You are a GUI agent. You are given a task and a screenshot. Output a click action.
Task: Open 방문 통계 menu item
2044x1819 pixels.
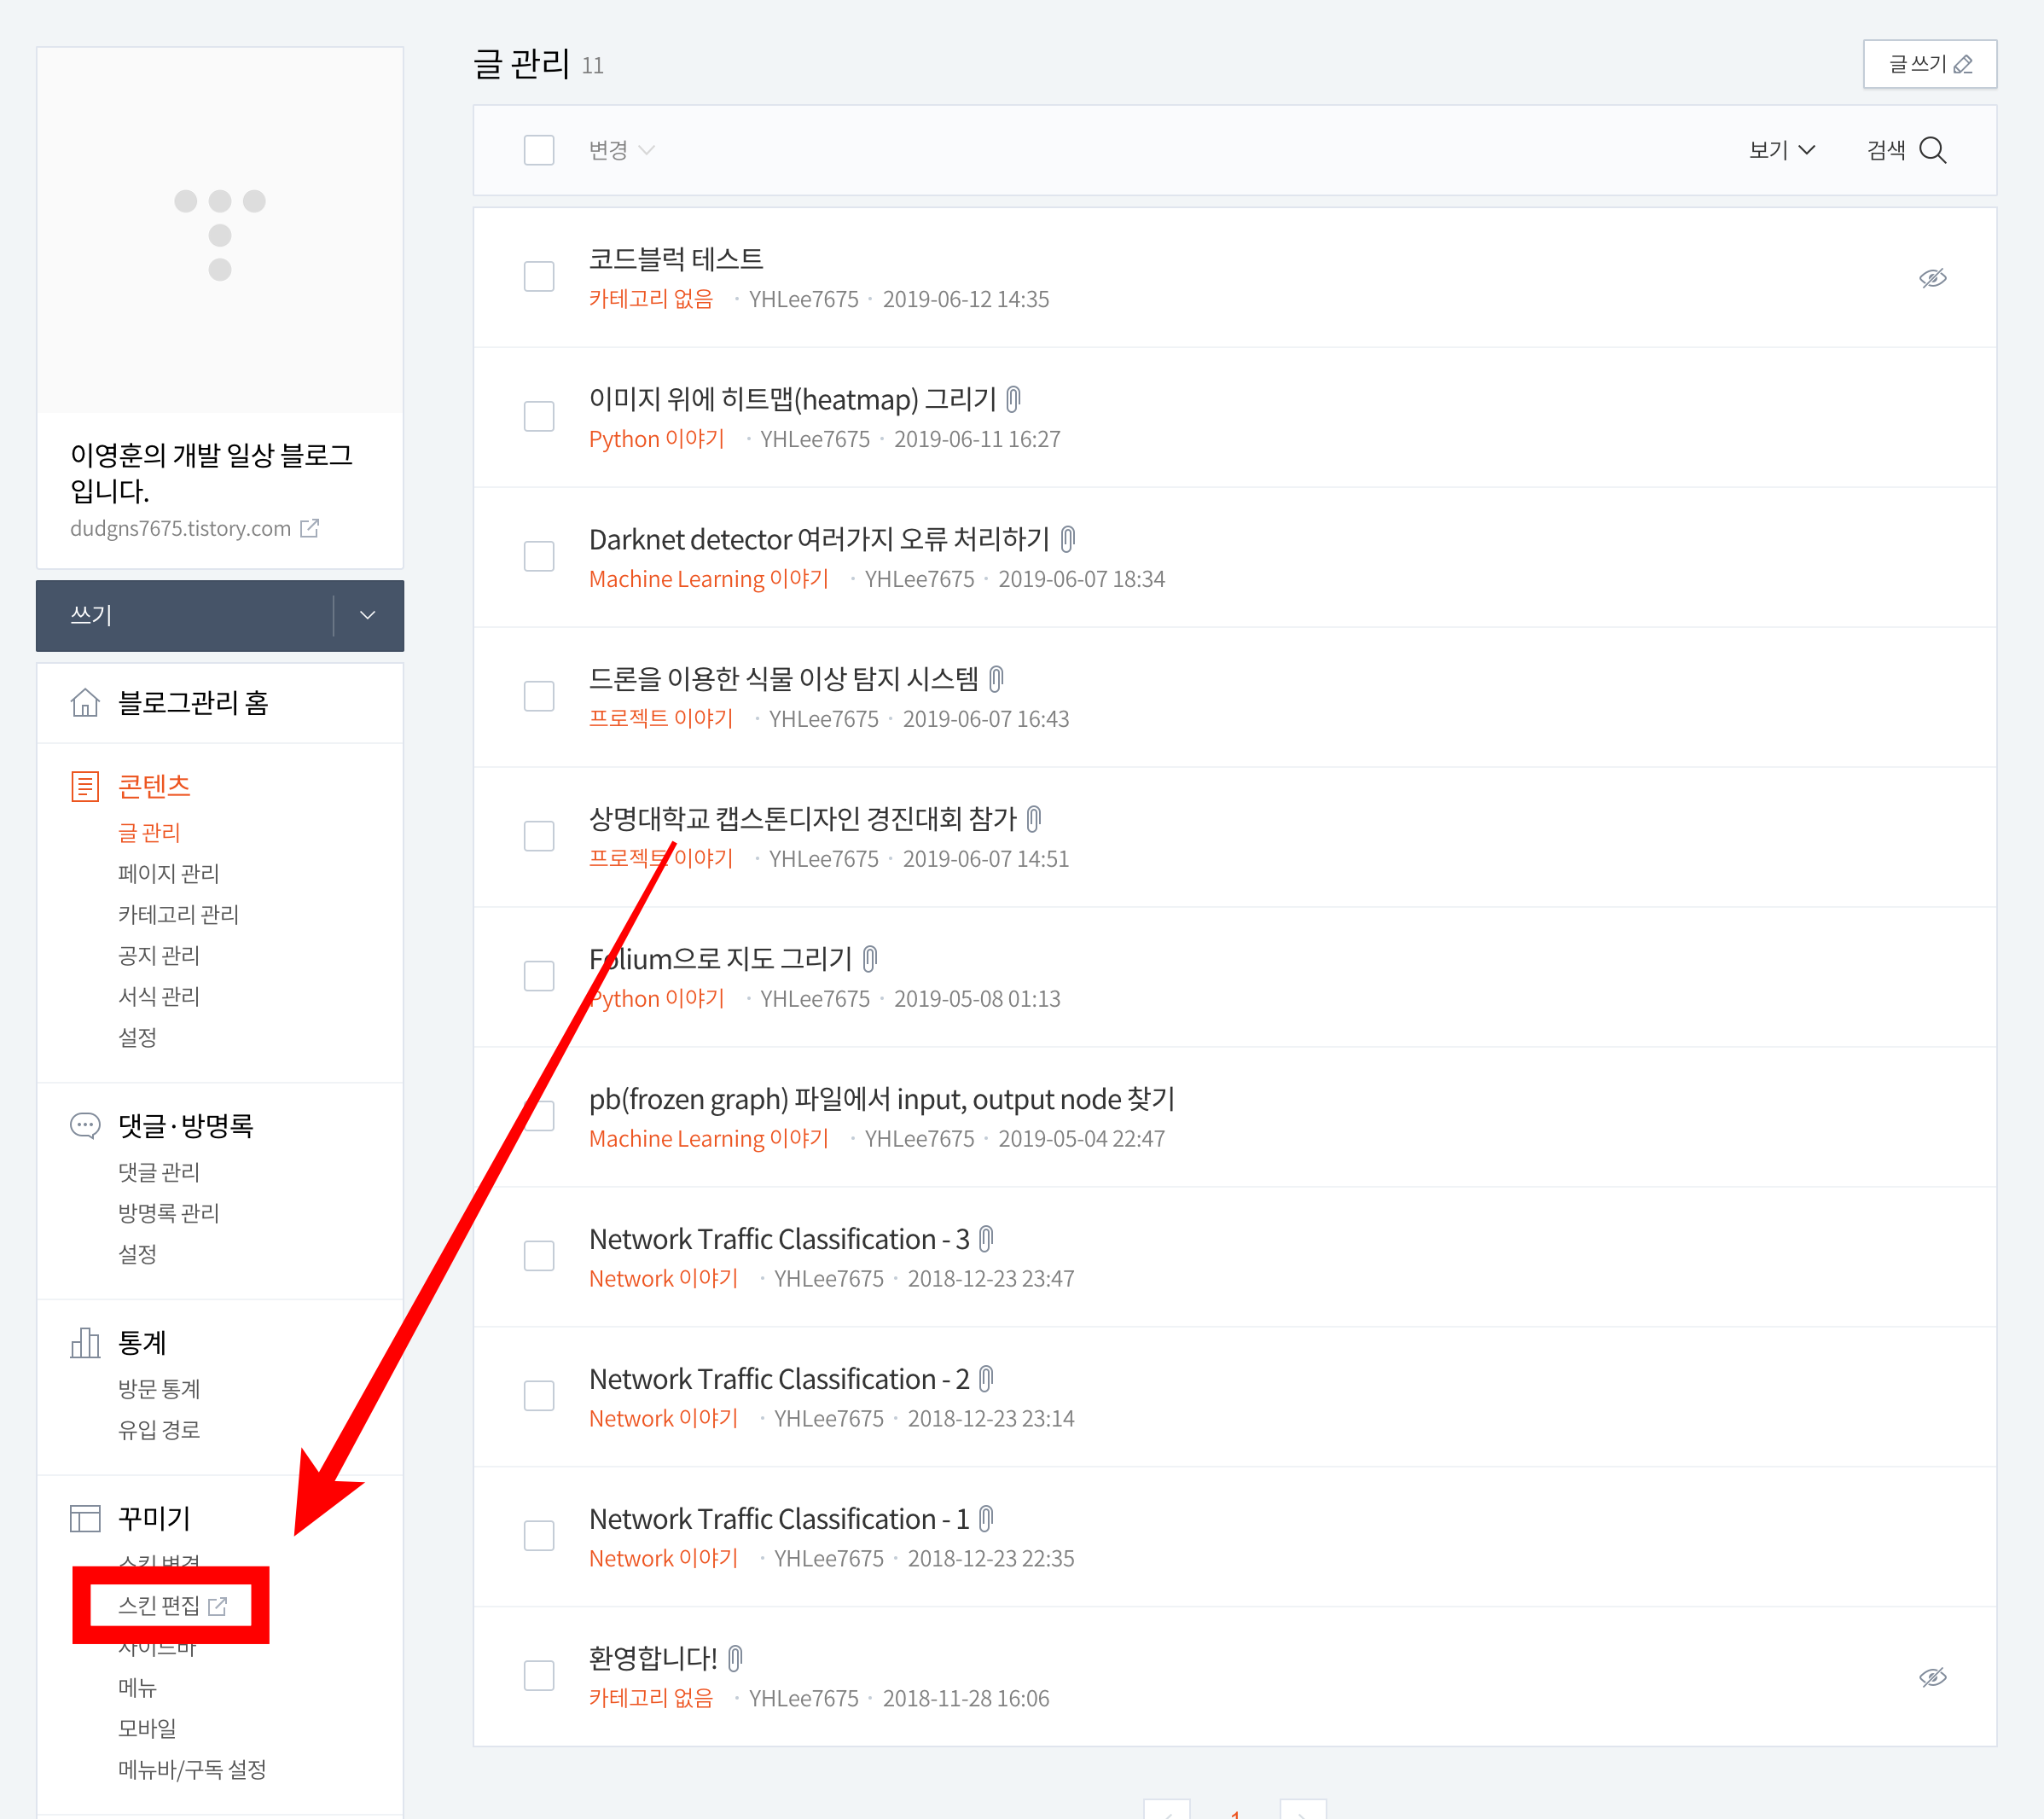159,1389
